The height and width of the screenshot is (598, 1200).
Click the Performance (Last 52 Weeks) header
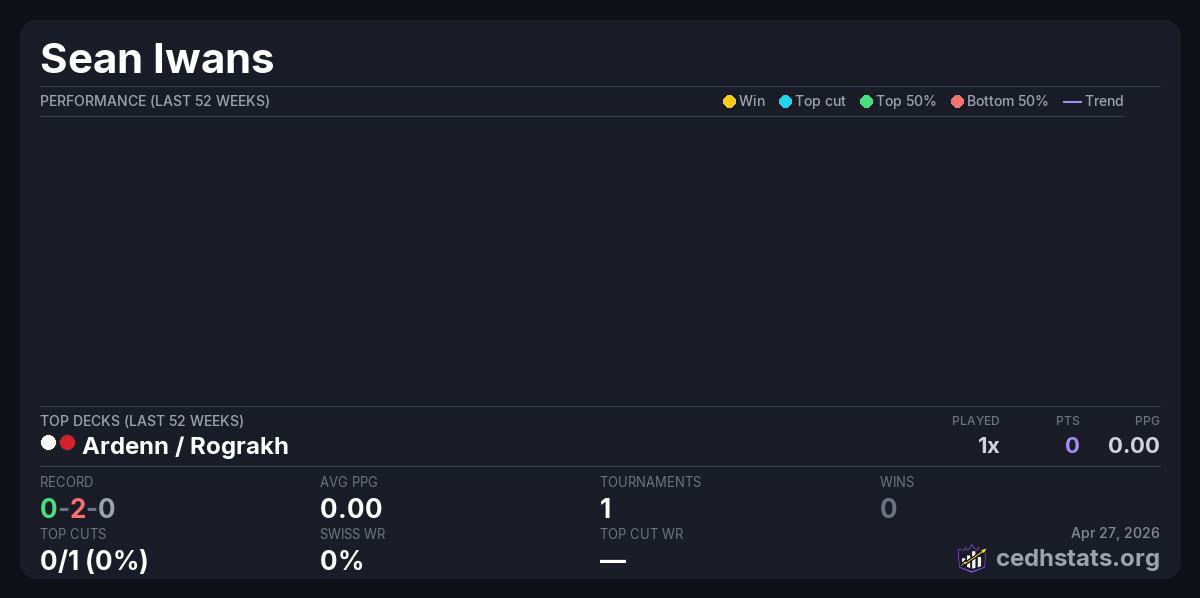pos(154,101)
